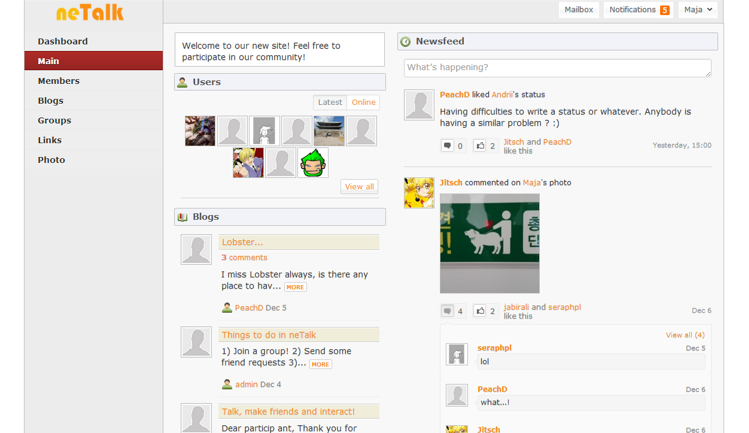749x433 pixels.
Task: Expand Things to do in neTalk via MORE
Action: [x=320, y=364]
